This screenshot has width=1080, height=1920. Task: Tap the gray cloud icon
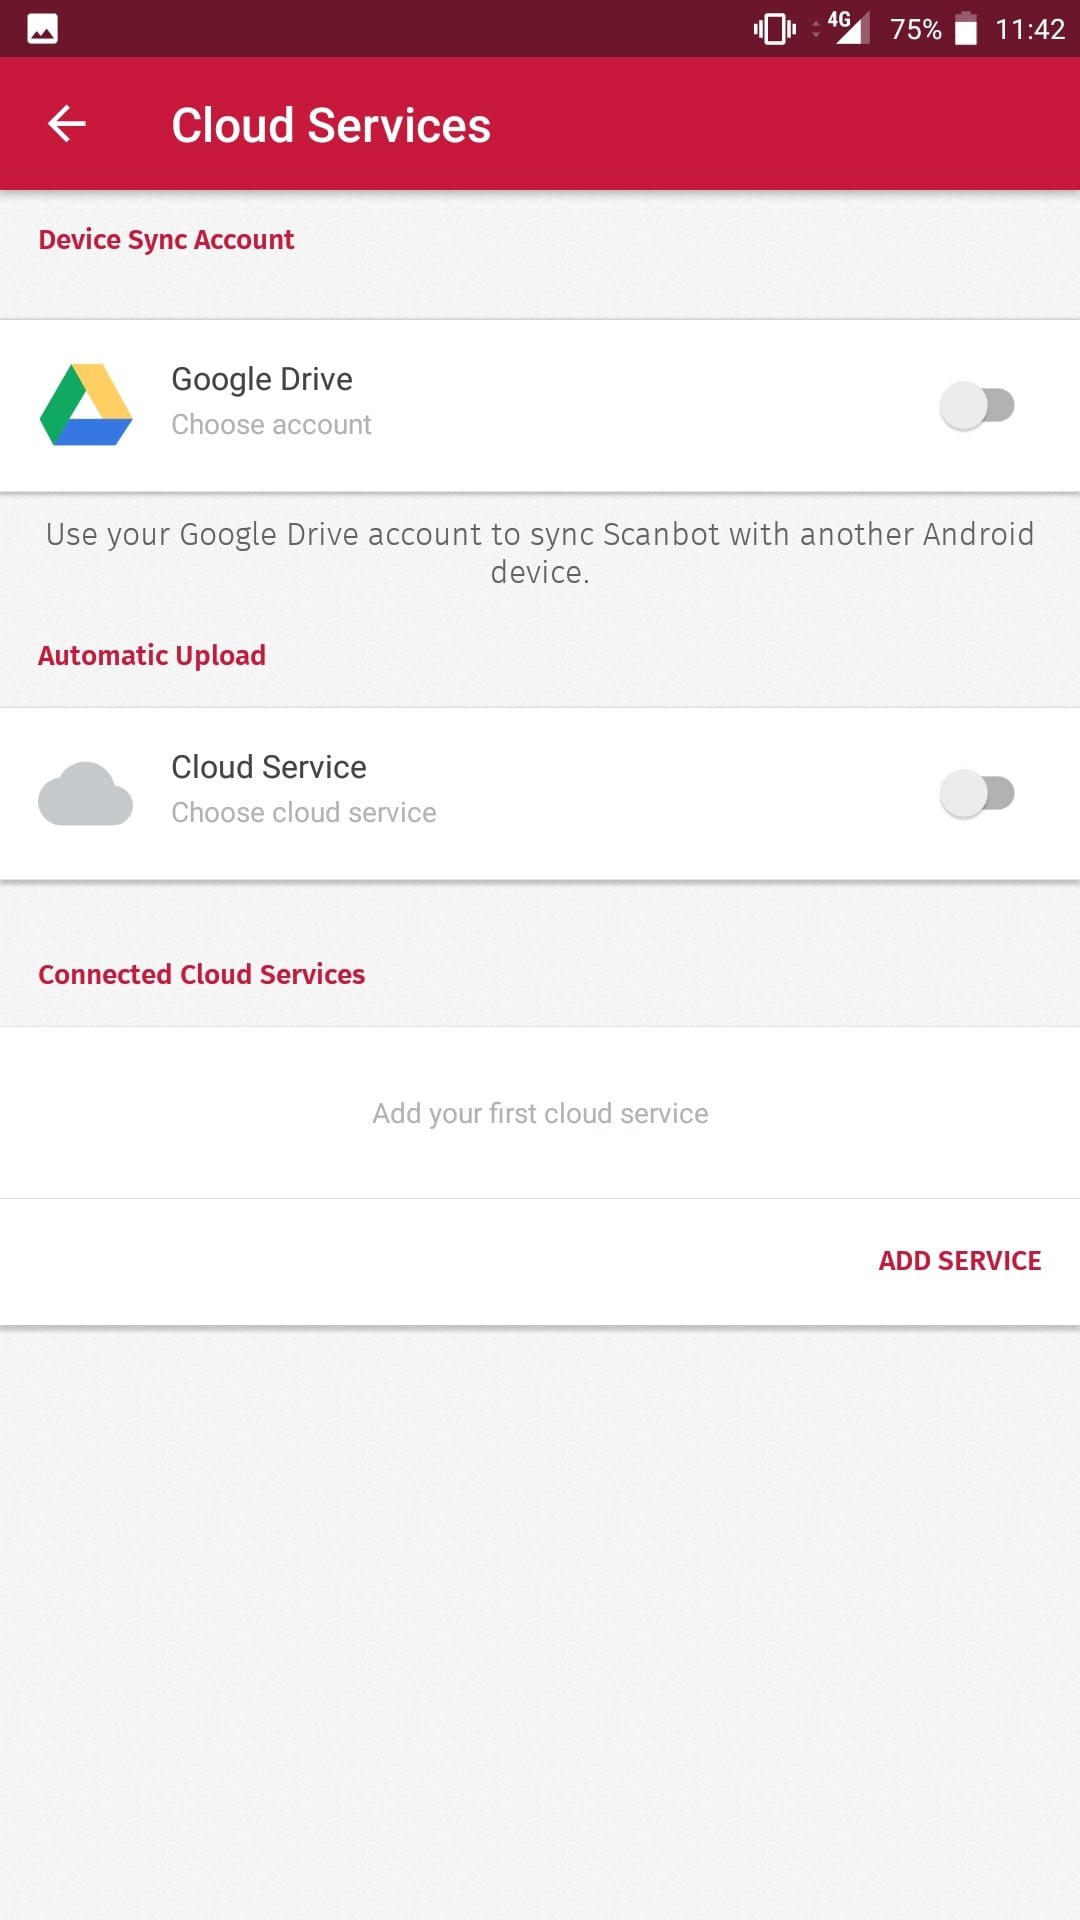click(86, 794)
